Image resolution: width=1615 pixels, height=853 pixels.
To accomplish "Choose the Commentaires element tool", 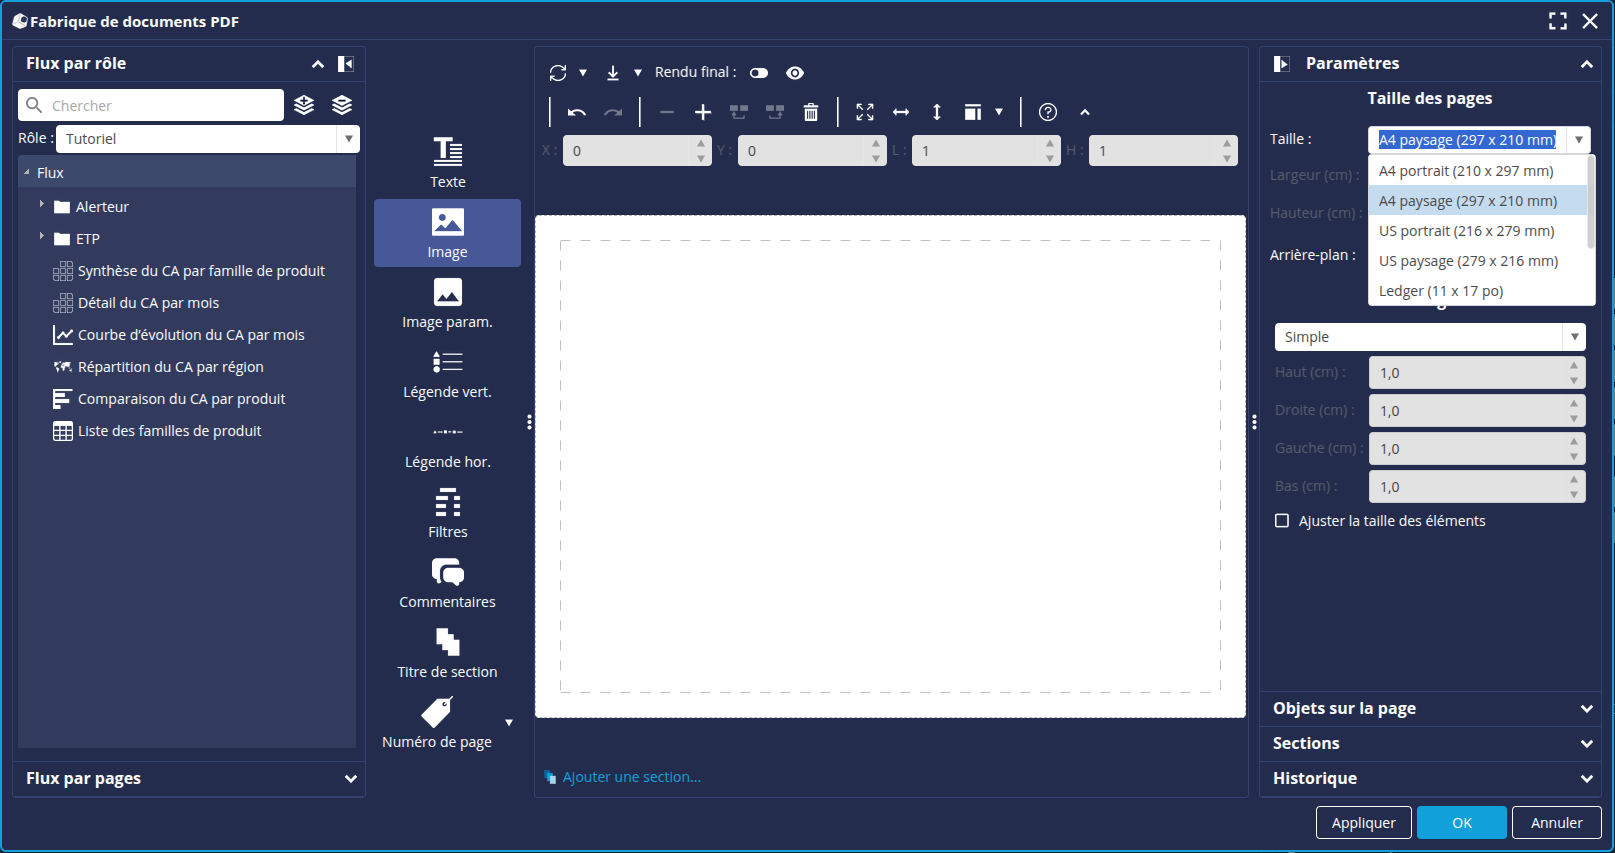I will point(447,582).
